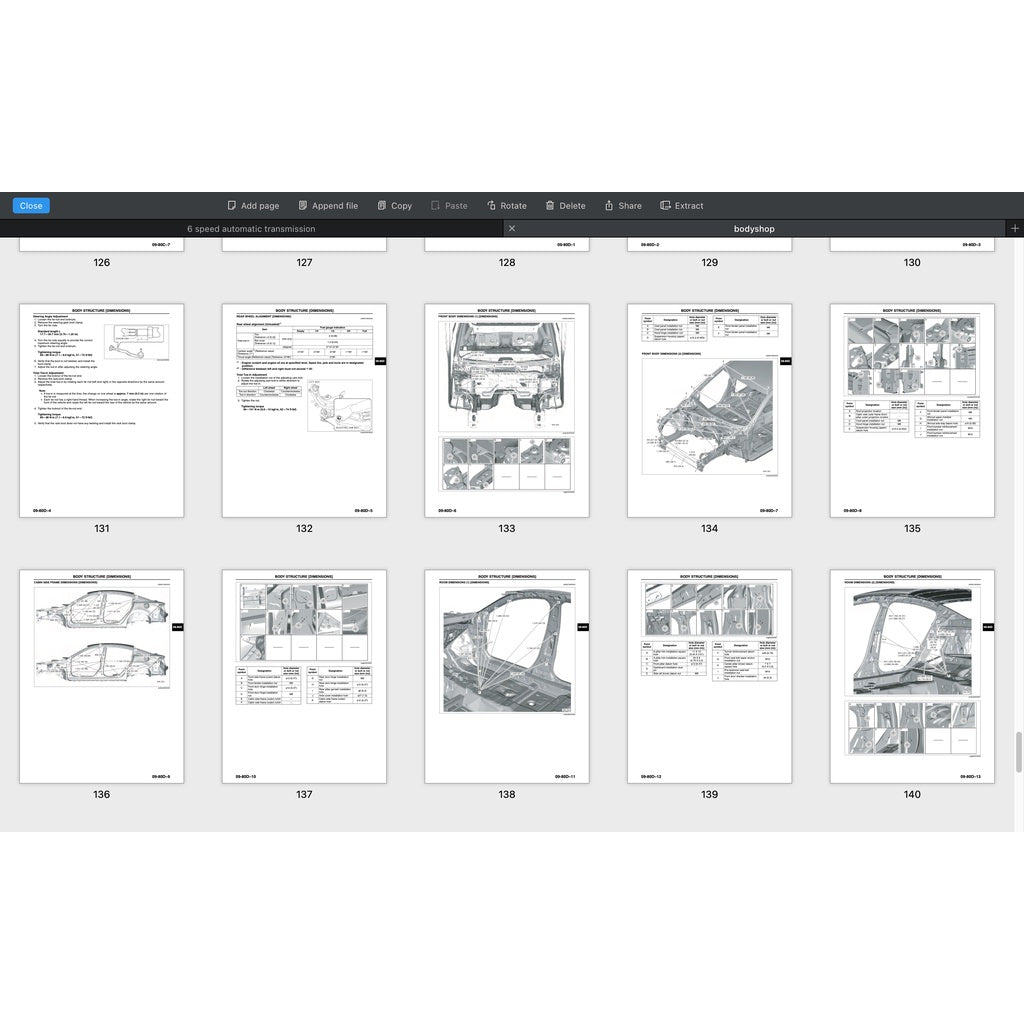1024x1024 pixels.
Task: Choose page 135 thumbnail
Action: tap(912, 411)
